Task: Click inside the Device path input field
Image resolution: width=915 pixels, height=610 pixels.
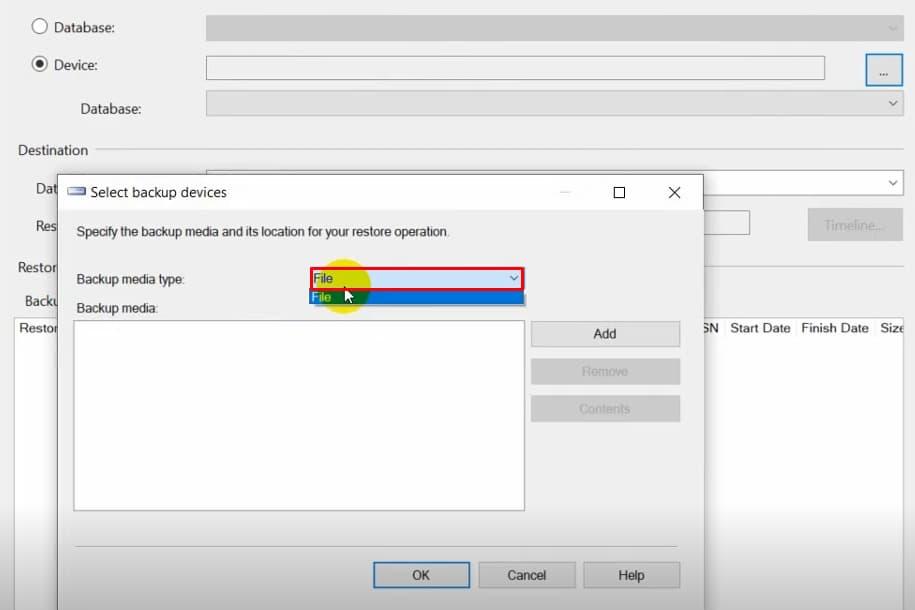Action: coord(515,68)
